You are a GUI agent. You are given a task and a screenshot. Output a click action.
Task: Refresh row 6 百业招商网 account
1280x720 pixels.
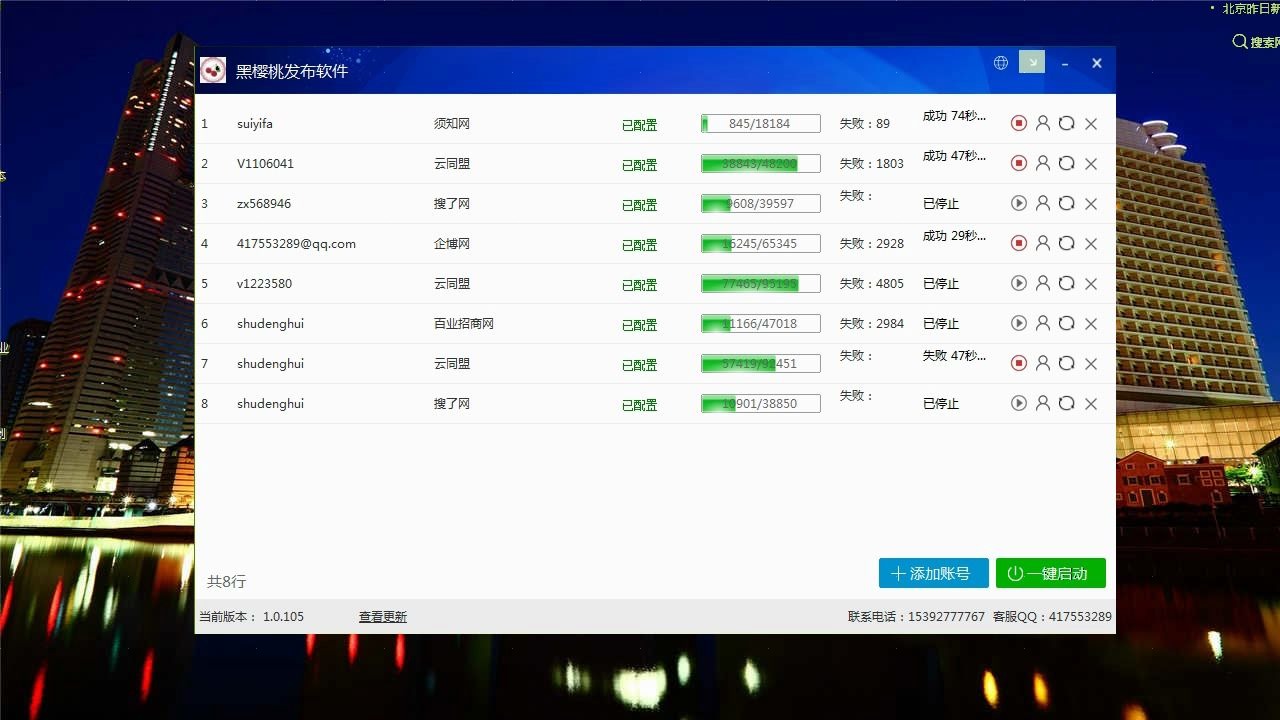[x=1067, y=323]
